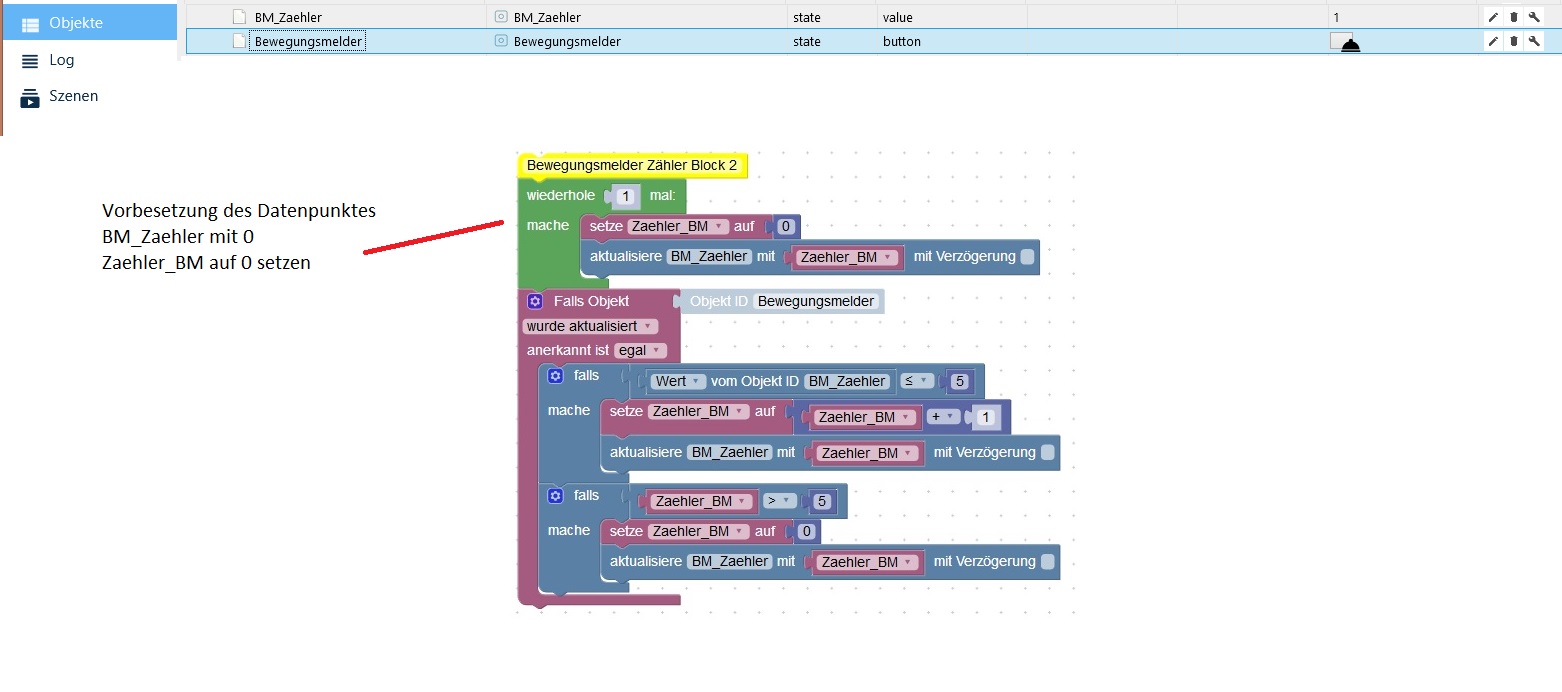1562x692 pixels.
Task: Open the gear mutator on Falls Objekt block
Action: 535,301
